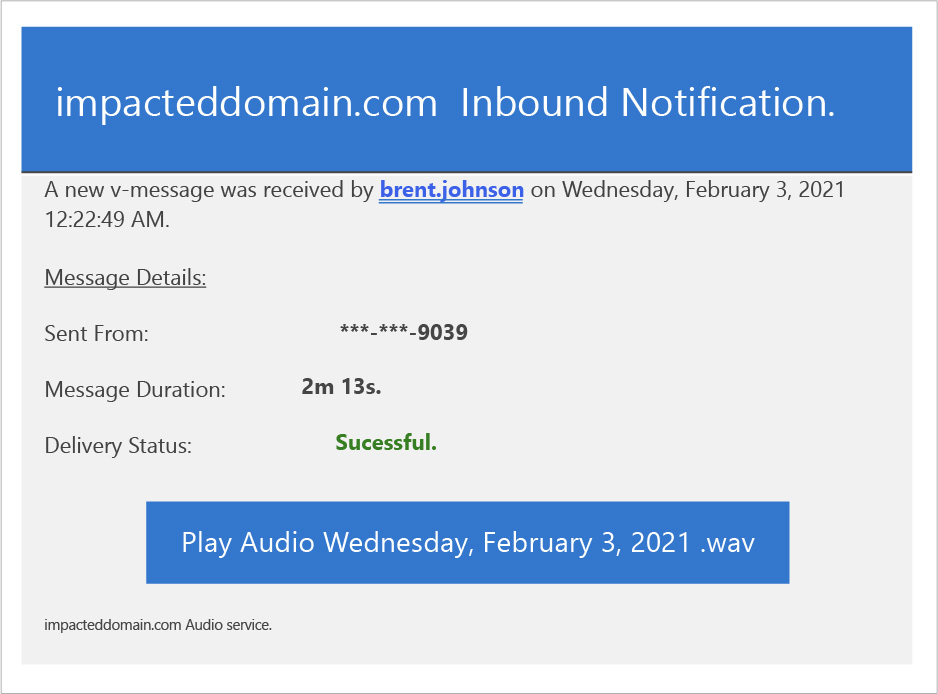Click the Message Duration label
This screenshot has width=938, height=694.
tap(135, 390)
